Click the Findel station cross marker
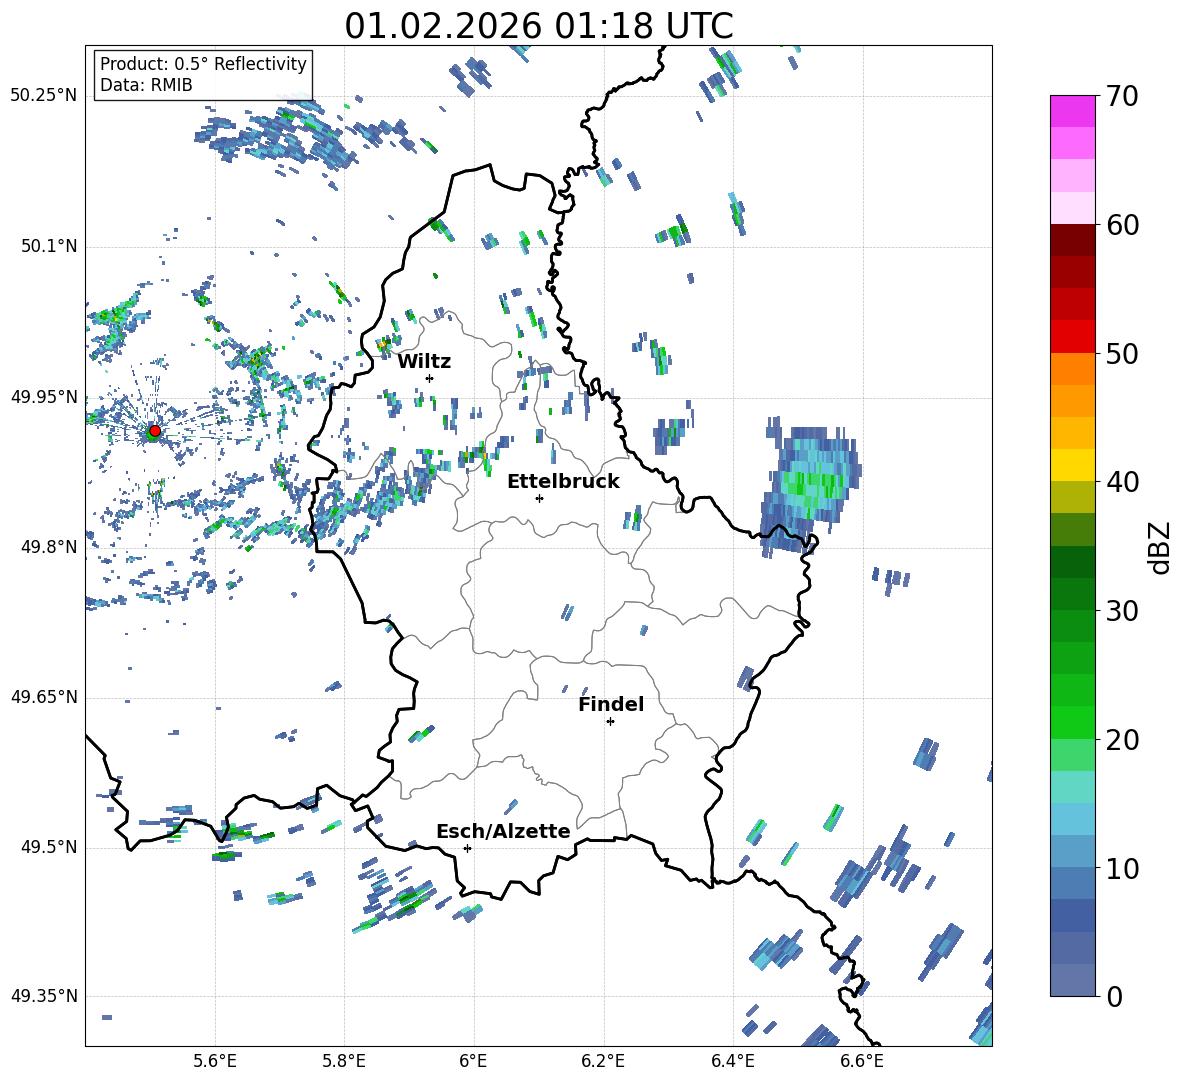 pyautogui.click(x=610, y=721)
